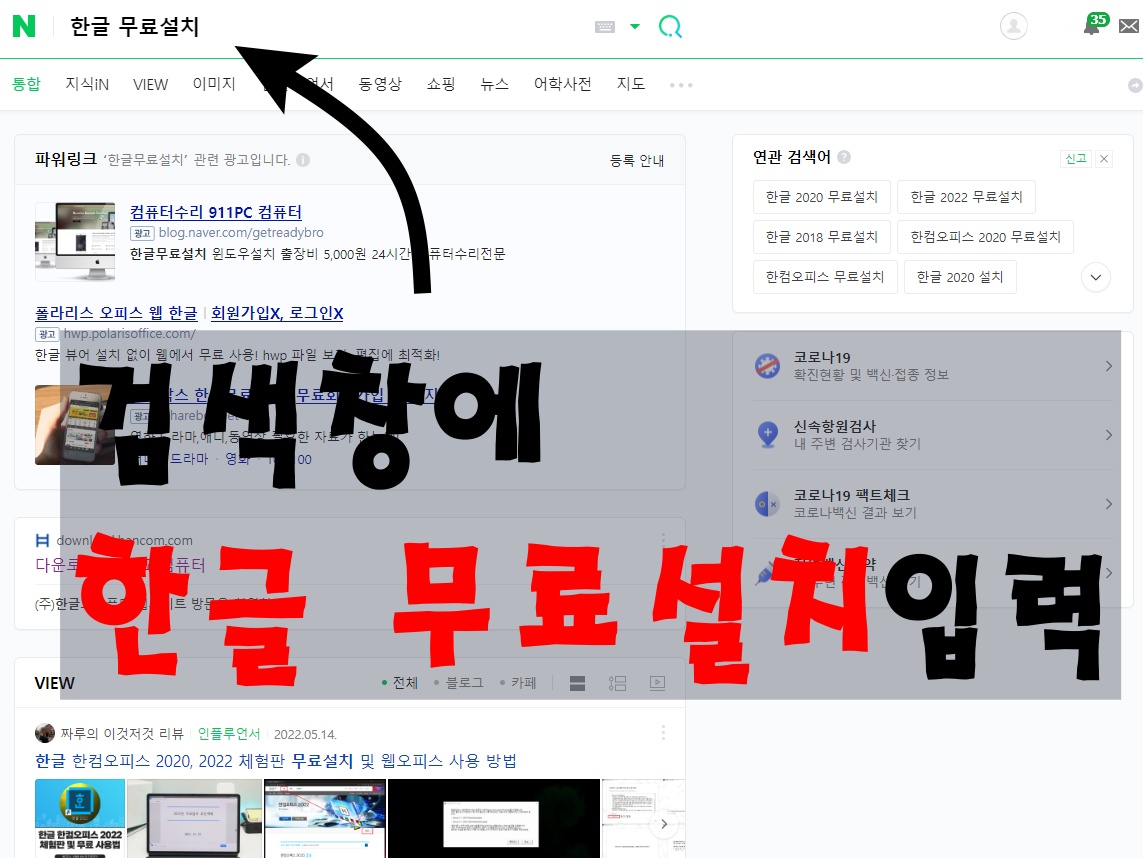Click the 짜루 author avatar

[45, 733]
